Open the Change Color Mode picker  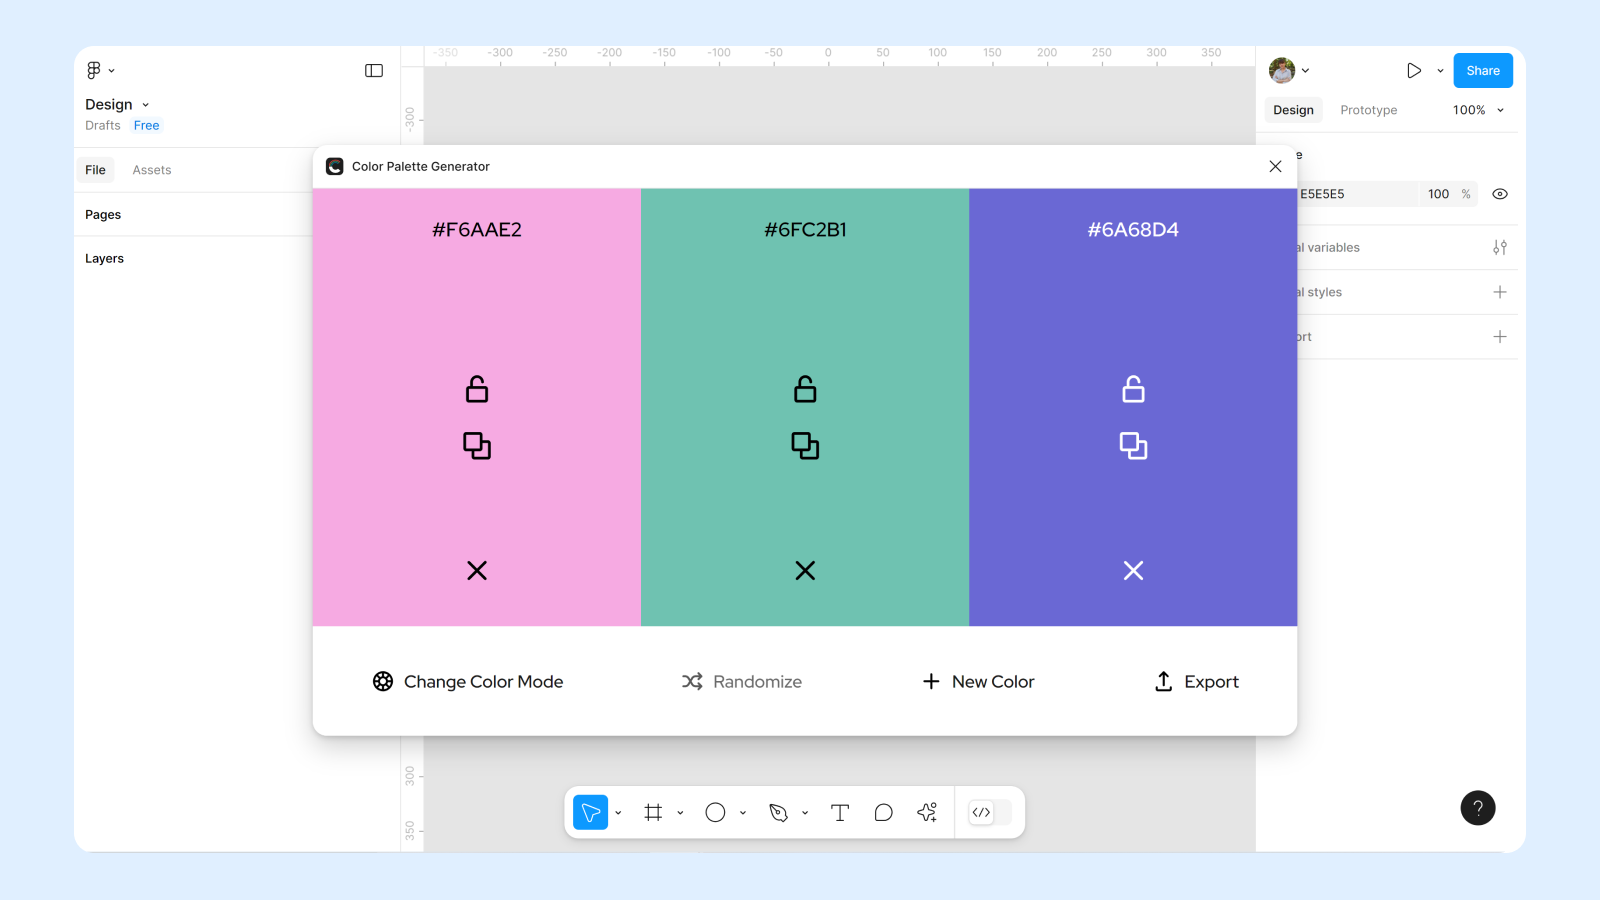(466, 681)
